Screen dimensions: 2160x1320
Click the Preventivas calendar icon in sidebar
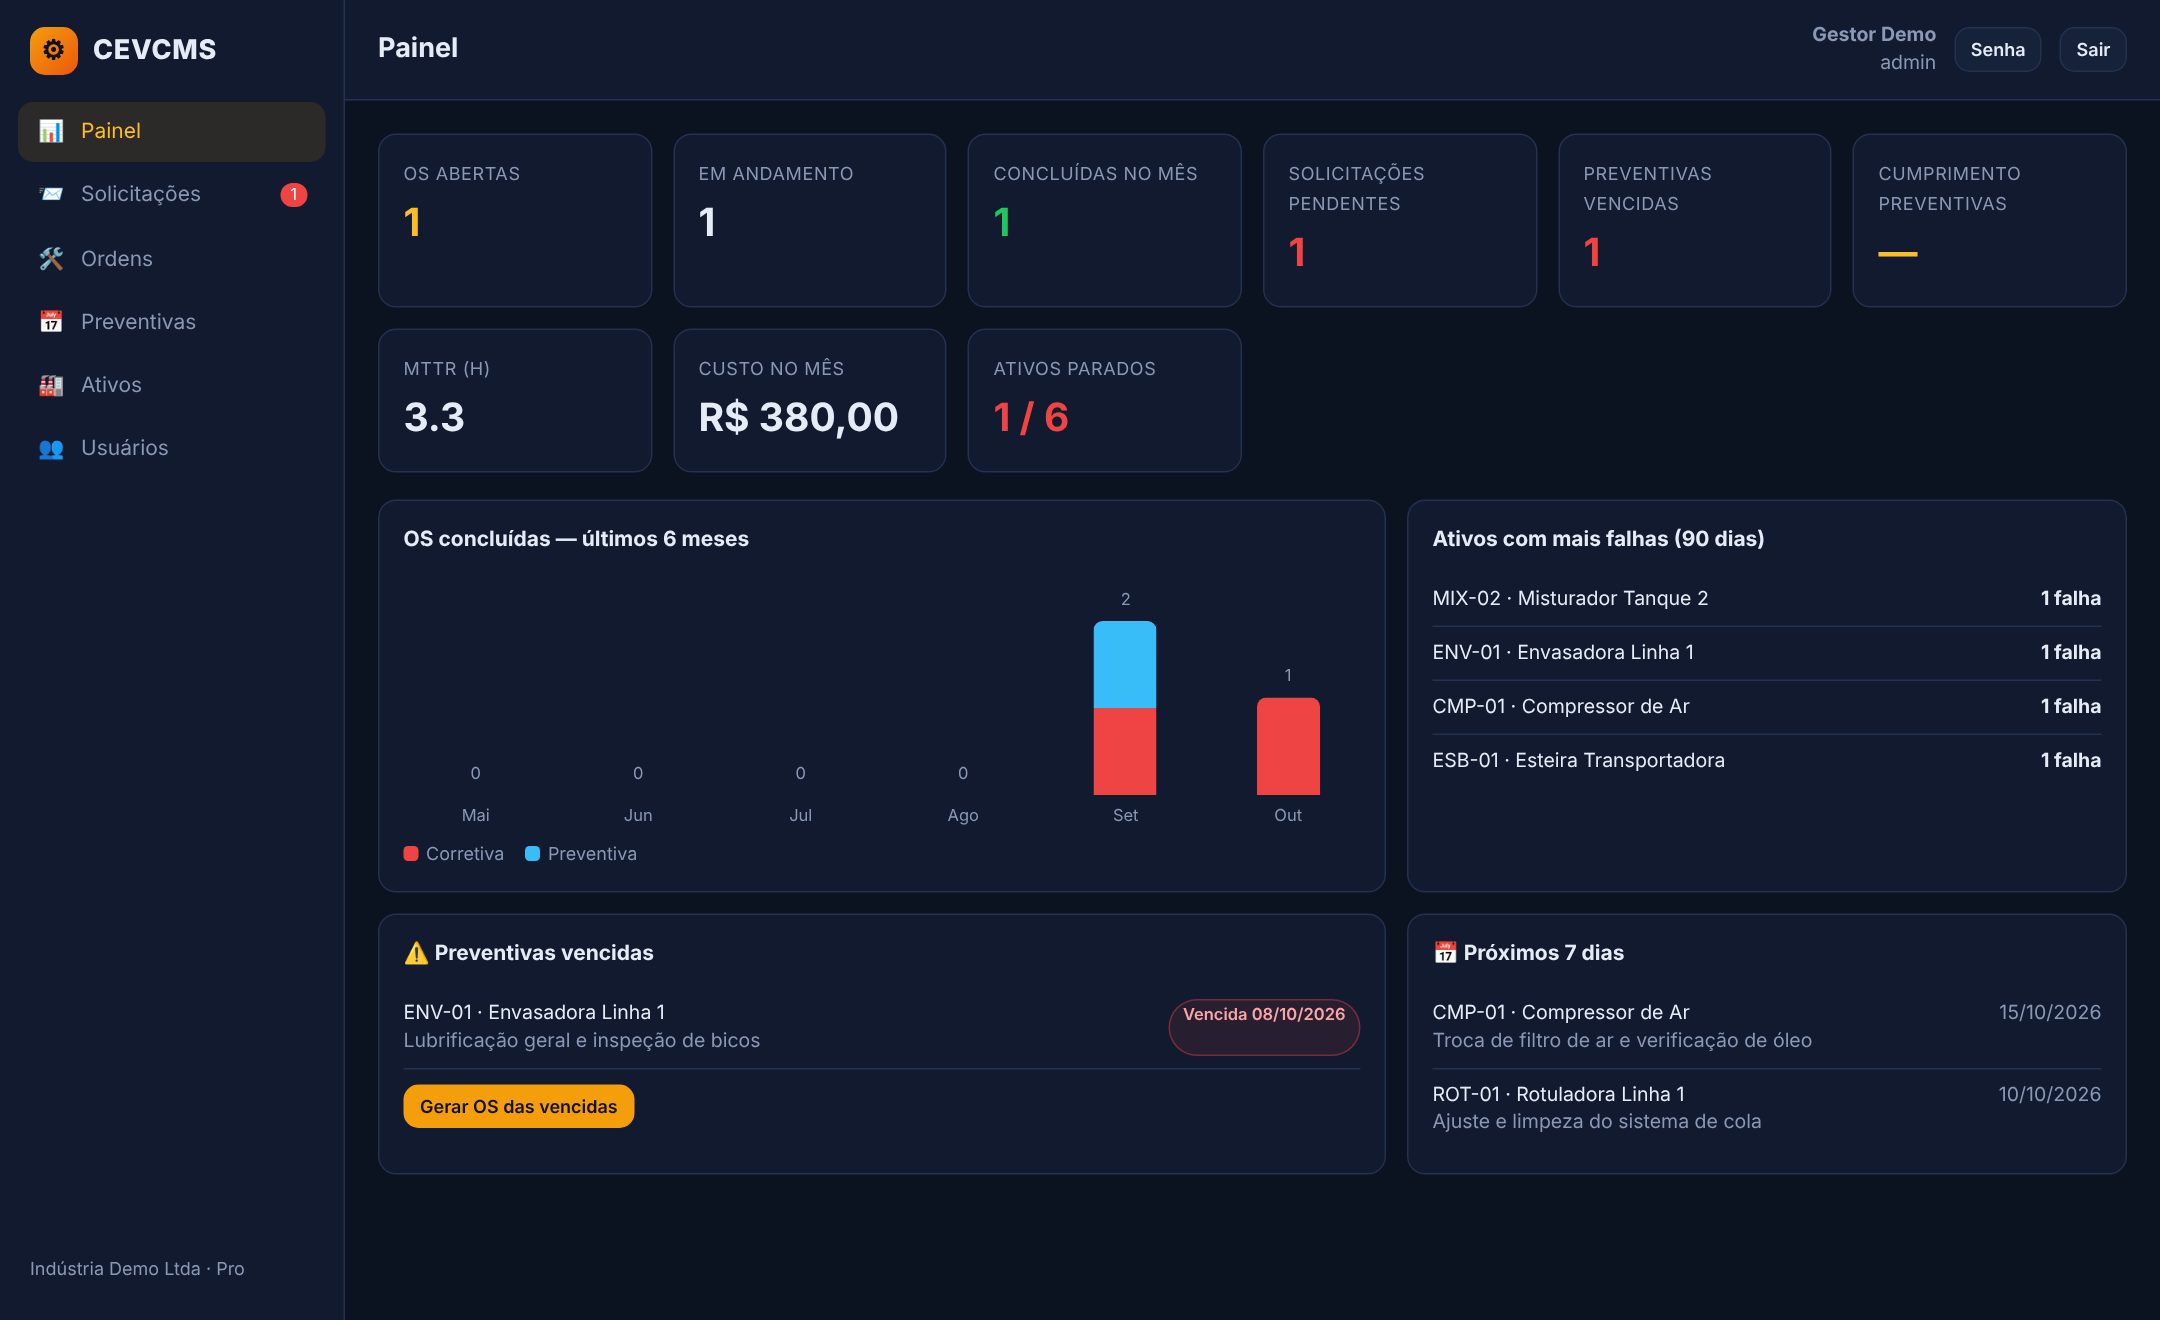[51, 322]
